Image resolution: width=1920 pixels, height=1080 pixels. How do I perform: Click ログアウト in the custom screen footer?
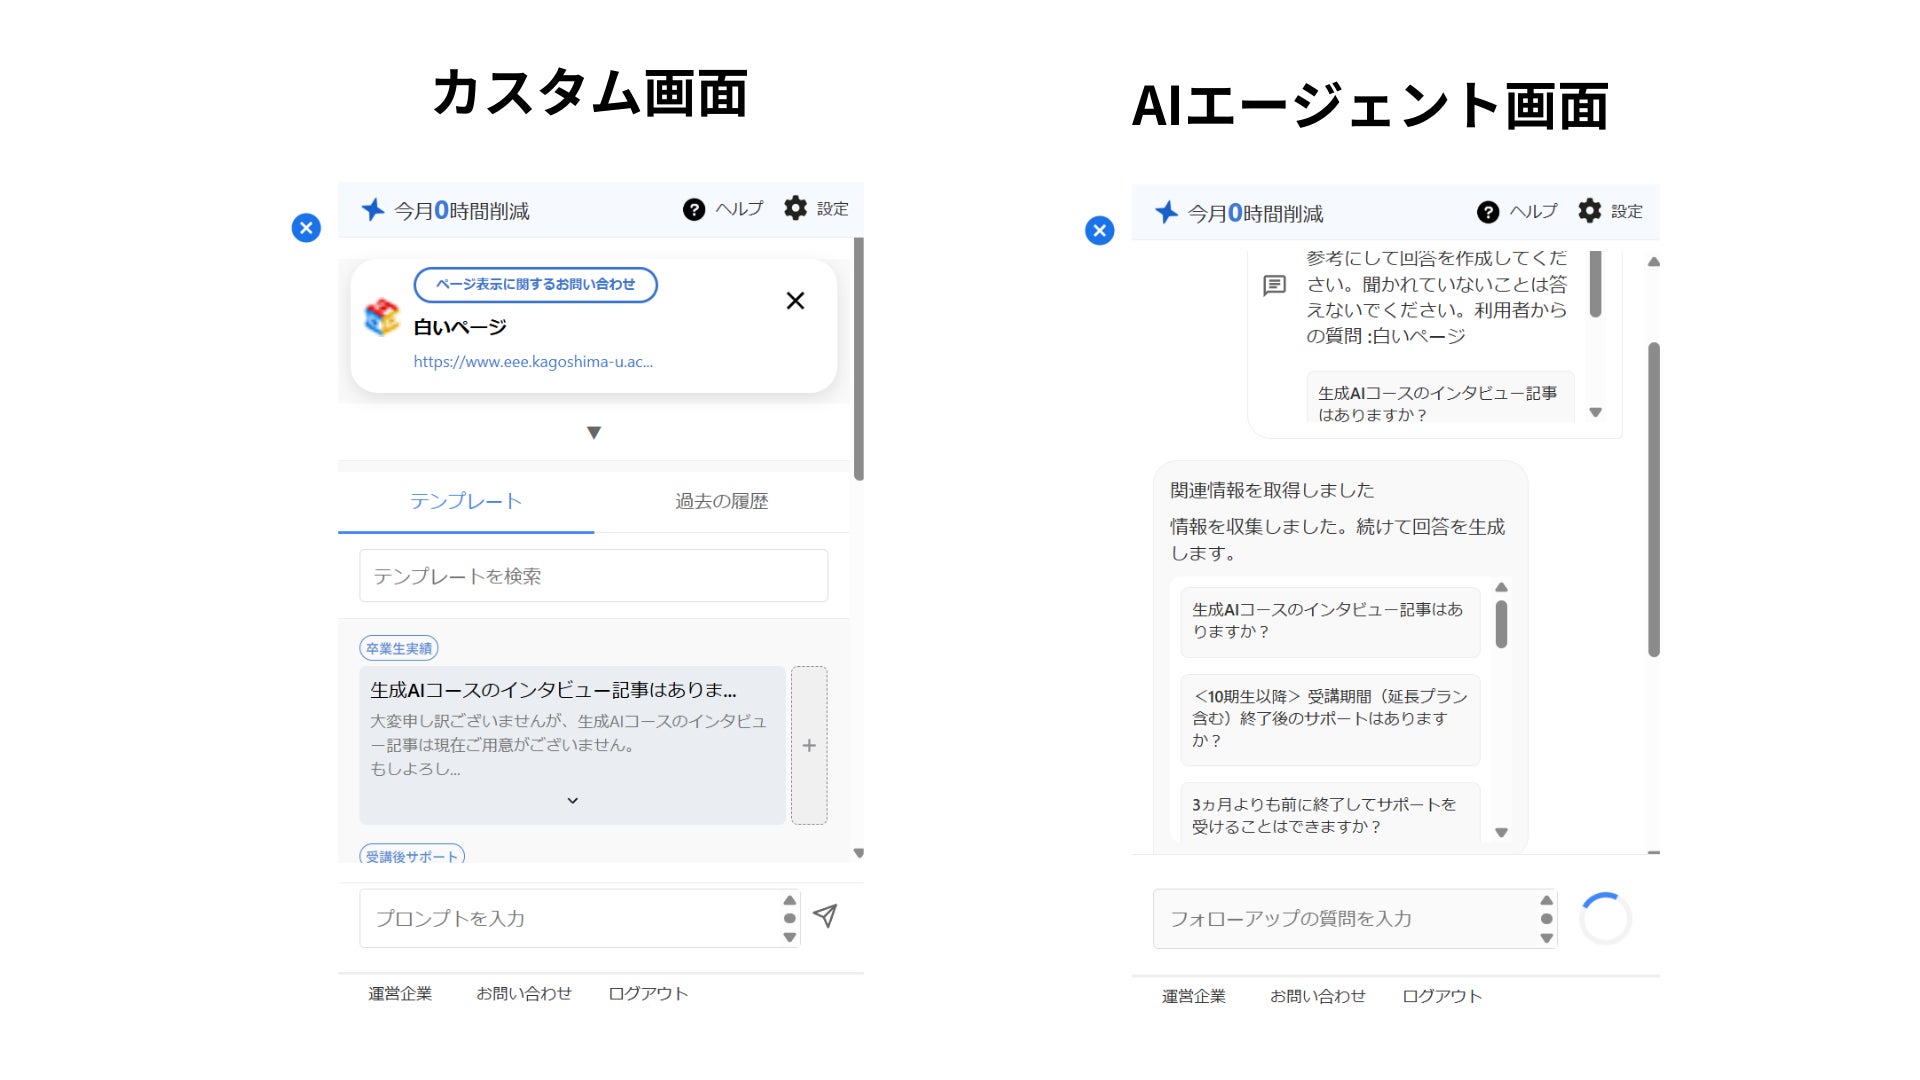[x=648, y=993]
